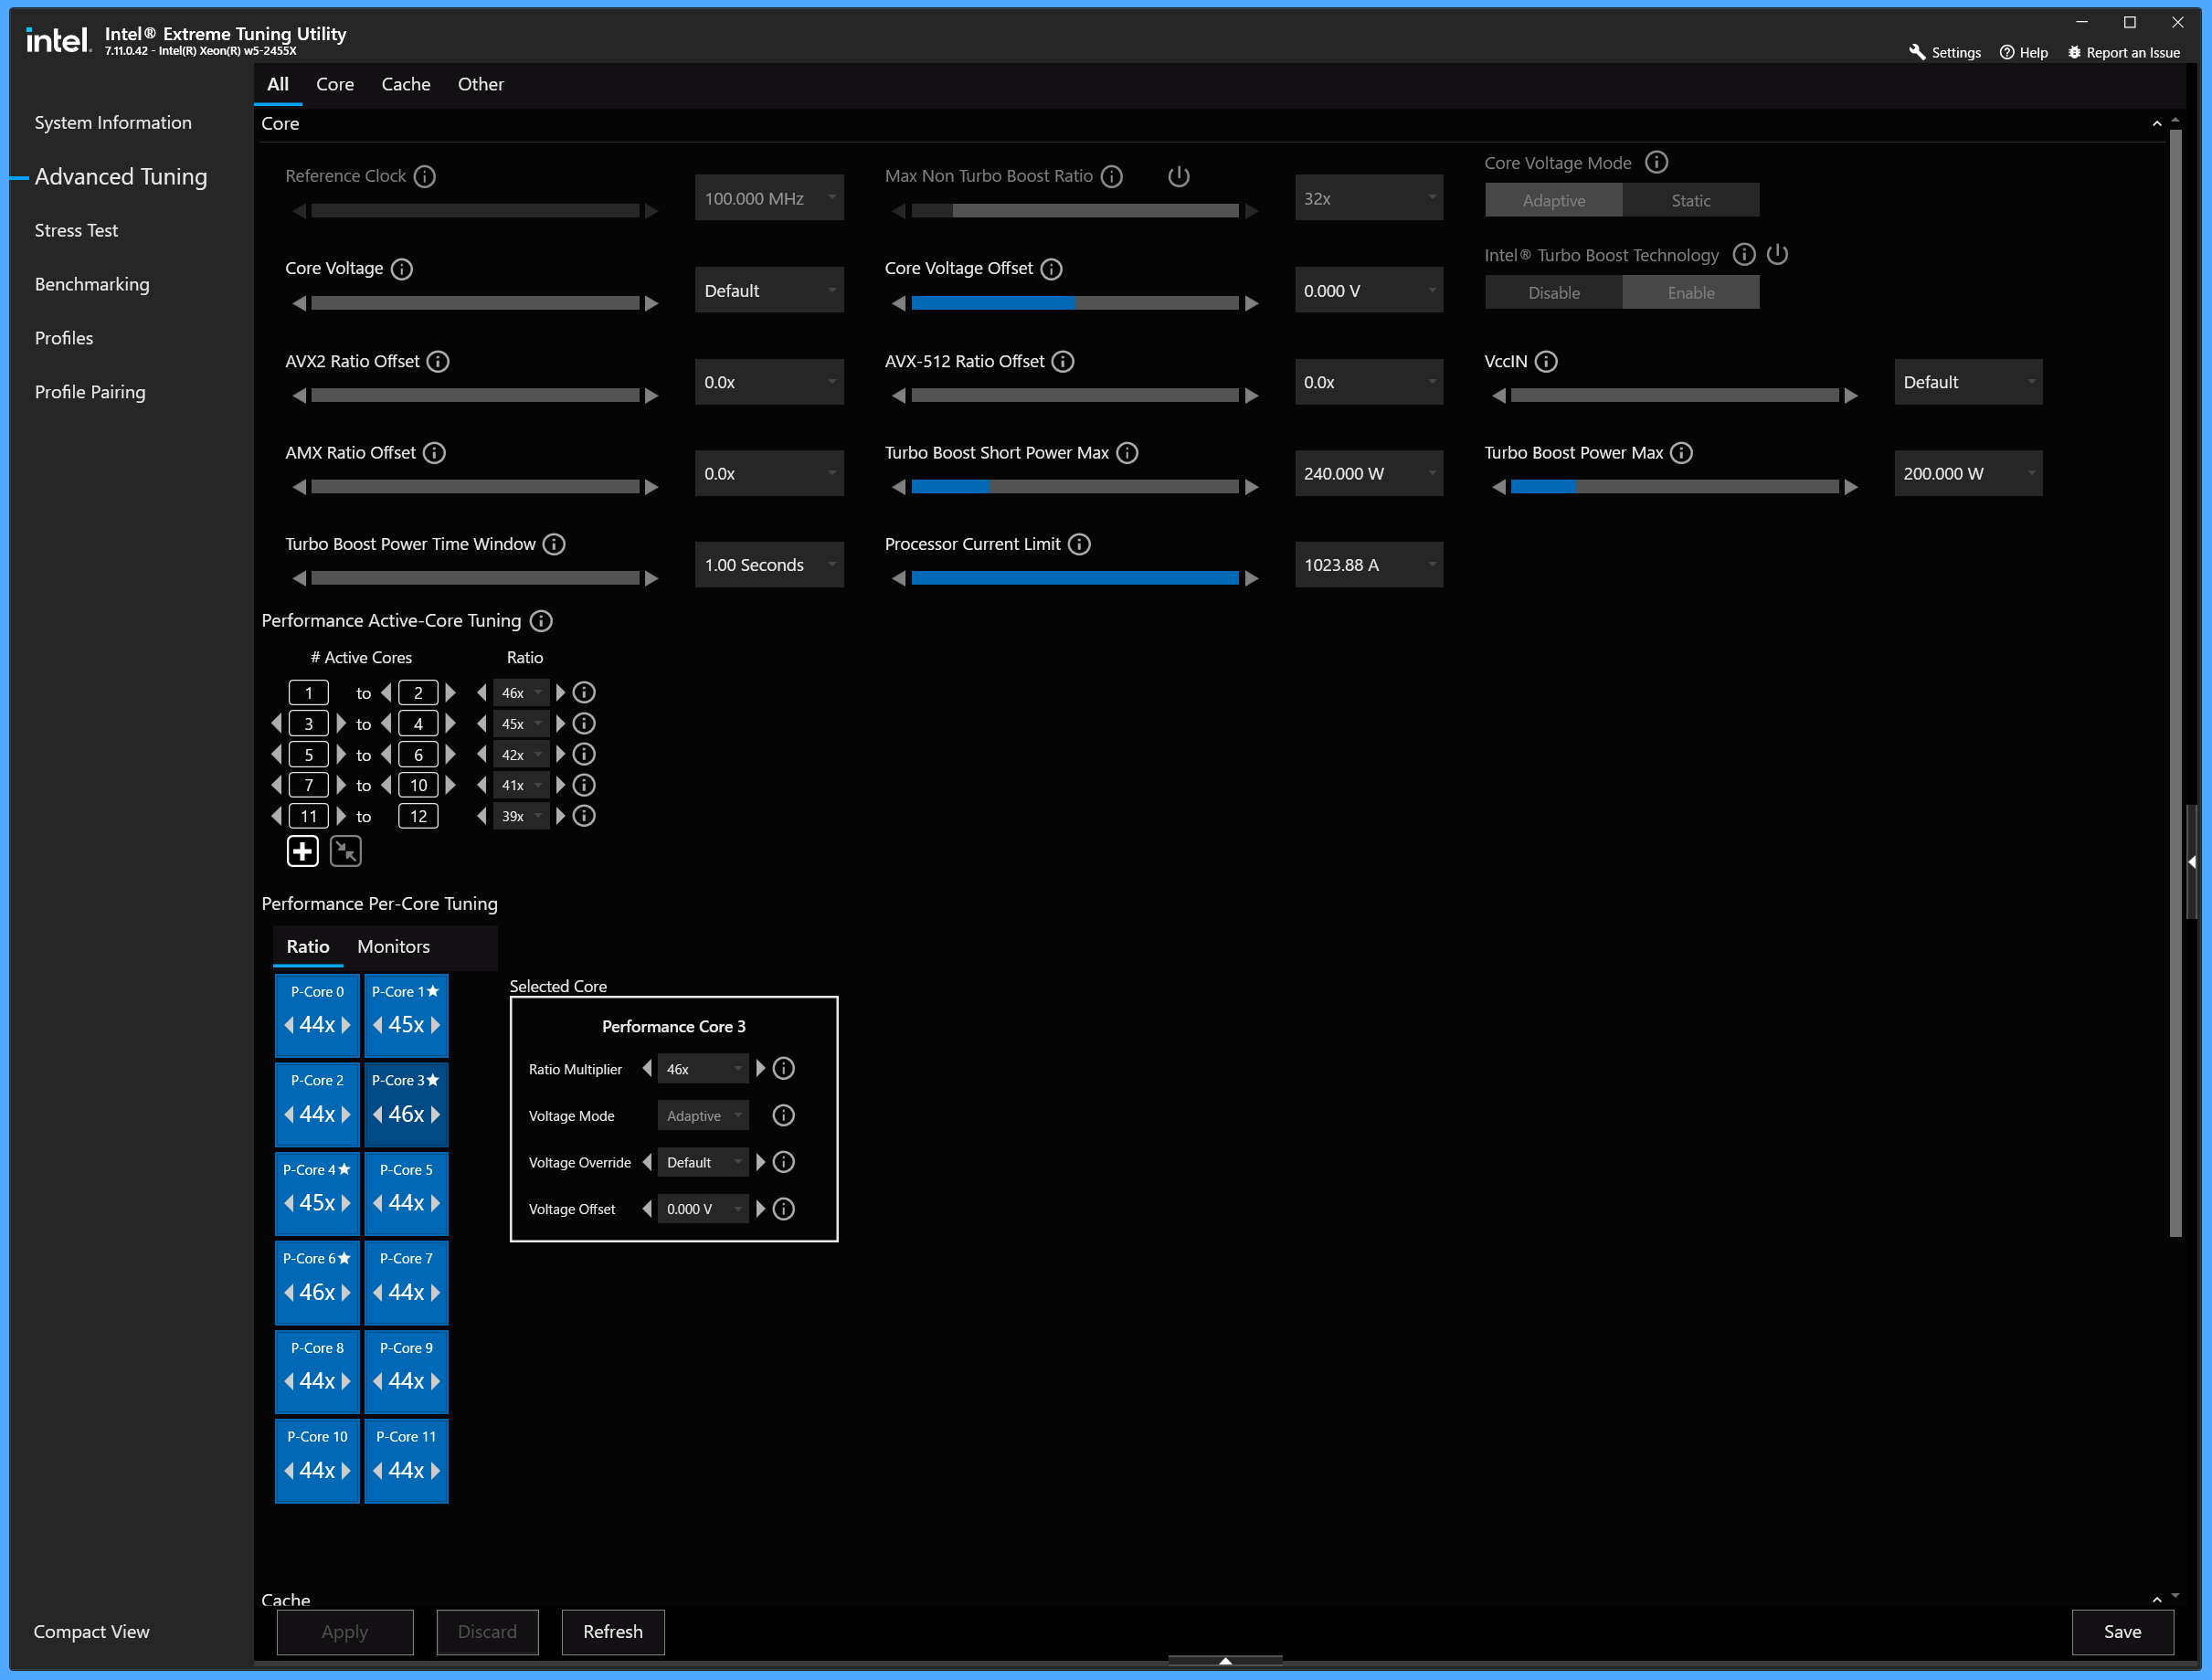
Task: Open Turbo Boost Short Power Max 240.000 W dropdown
Action: [x=1368, y=473]
